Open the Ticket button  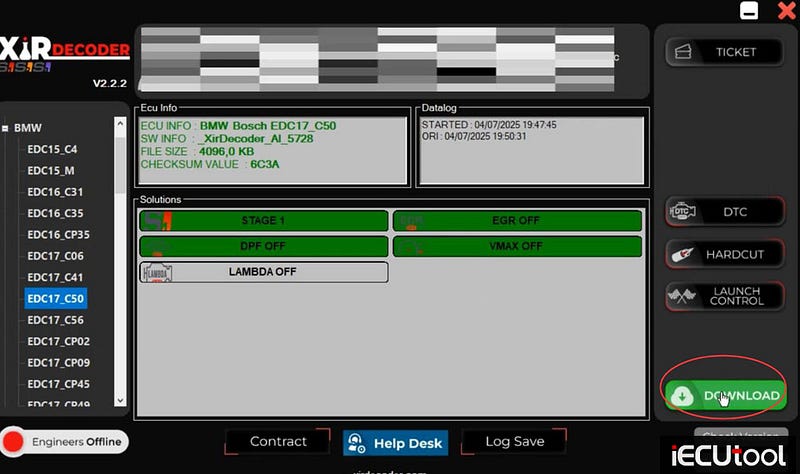tap(724, 52)
